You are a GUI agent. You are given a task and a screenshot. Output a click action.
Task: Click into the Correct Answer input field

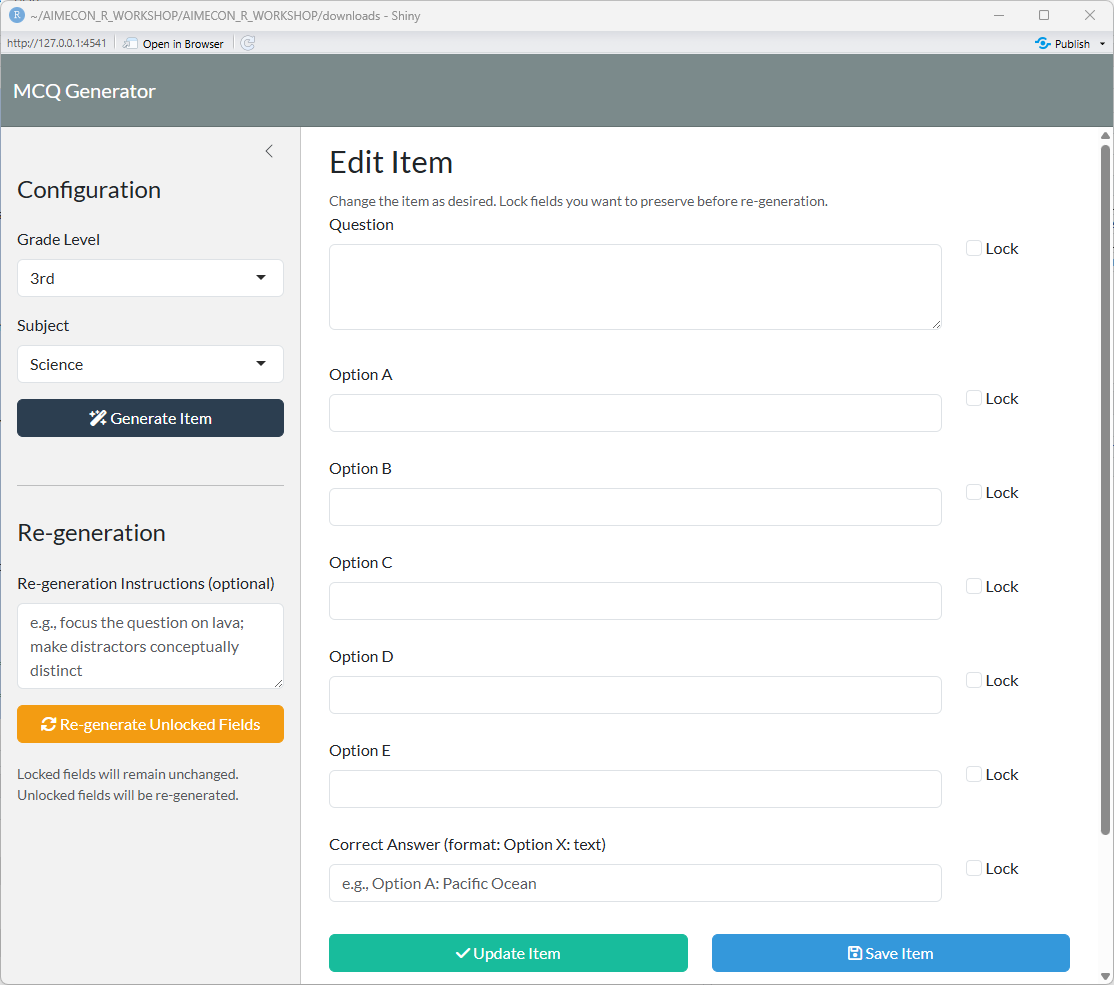(635, 883)
